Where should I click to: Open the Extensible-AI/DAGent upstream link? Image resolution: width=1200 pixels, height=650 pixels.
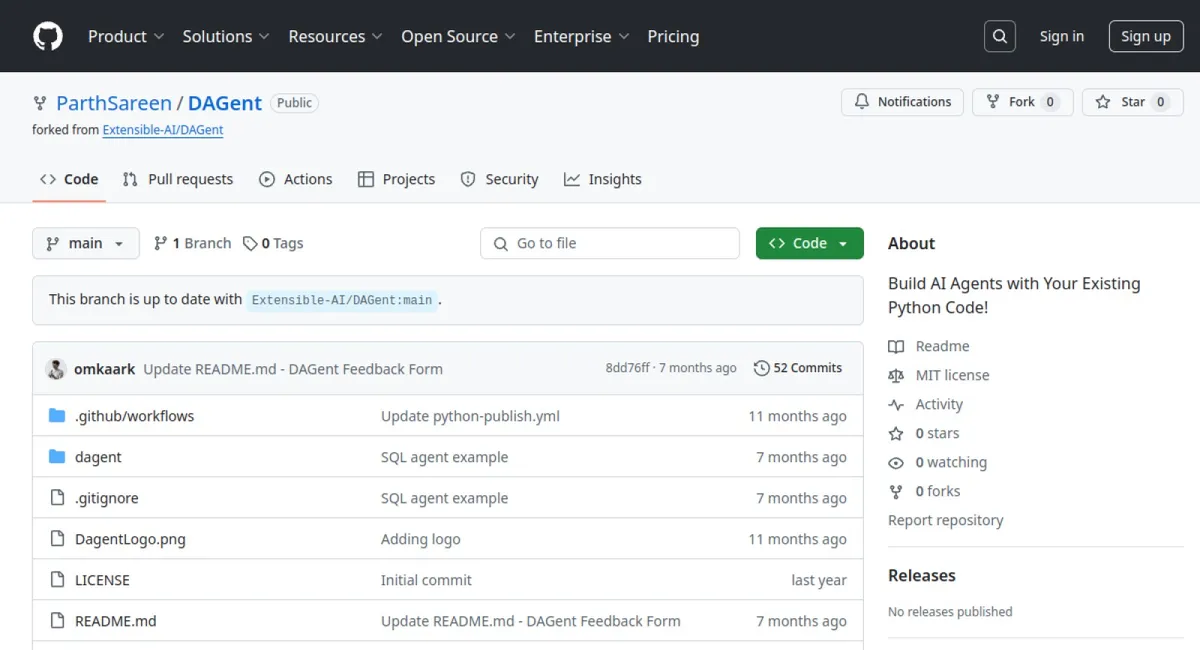tap(163, 130)
